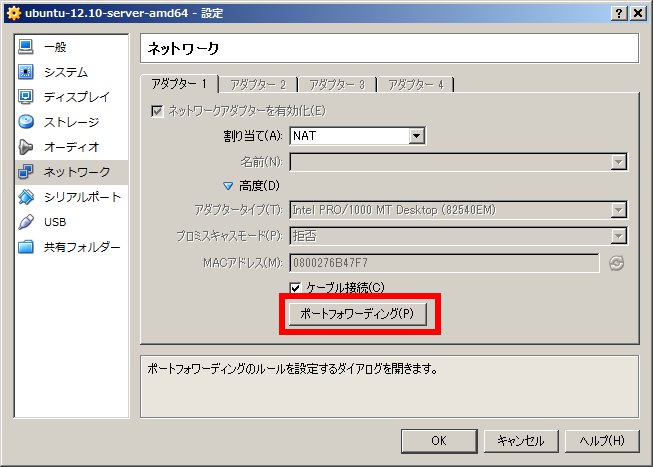Open アダプタータイプ Intel PRO/1000 dropdown

pyautogui.click(x=458, y=210)
